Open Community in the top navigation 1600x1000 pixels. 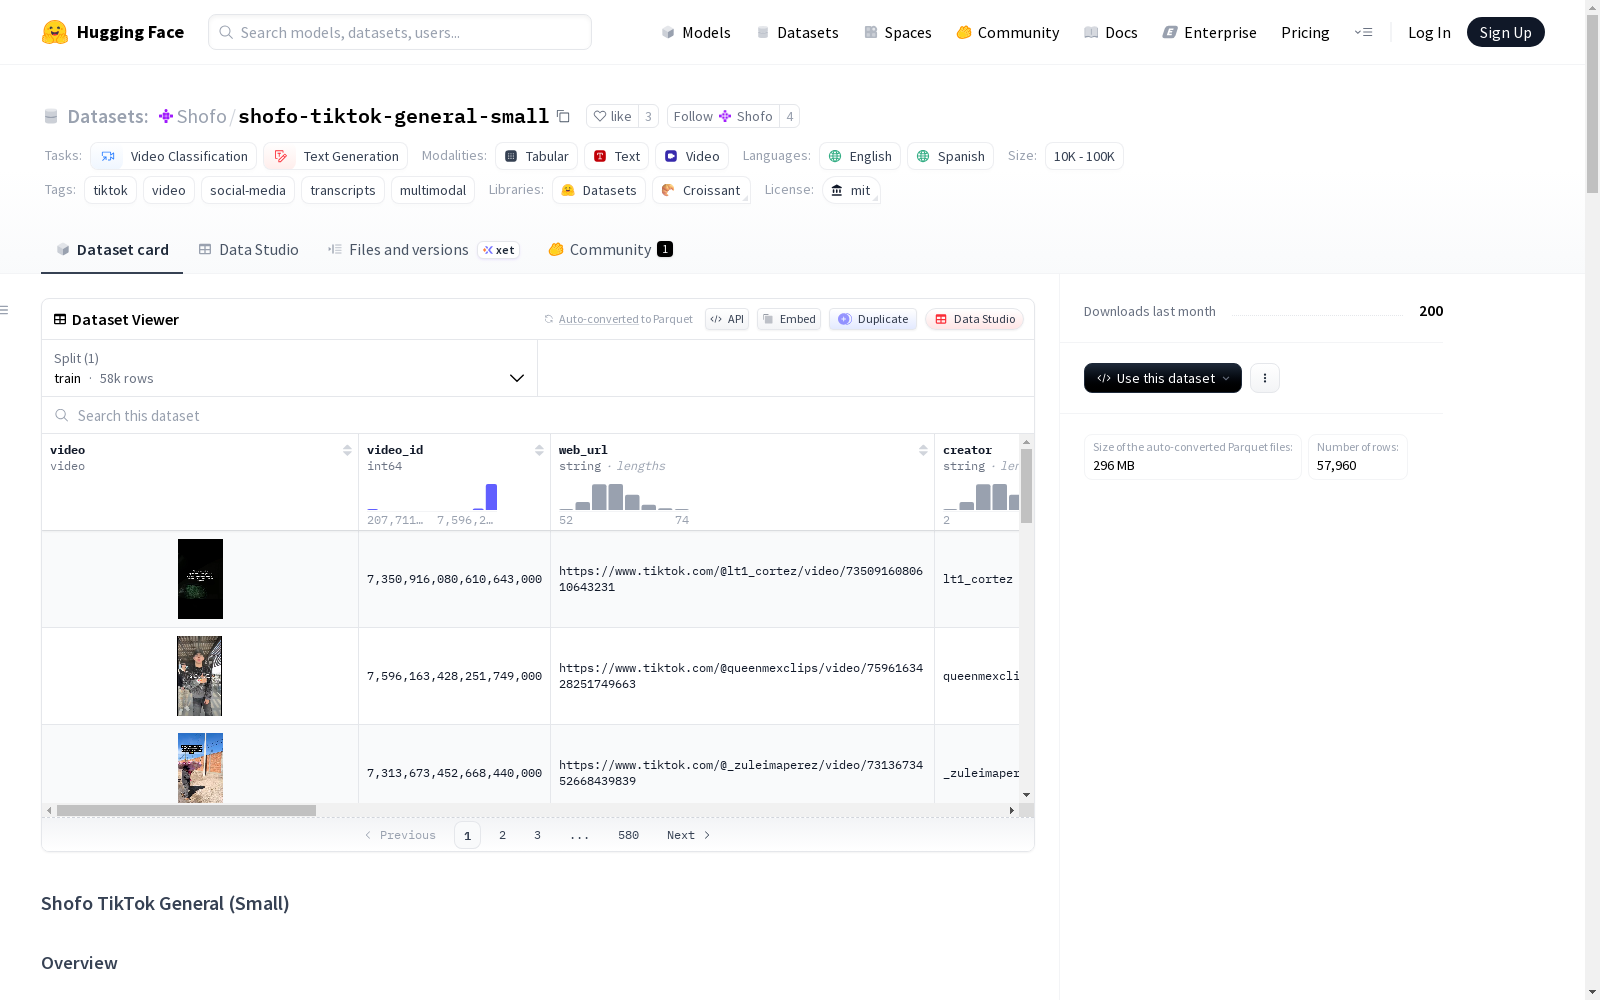click(1008, 32)
